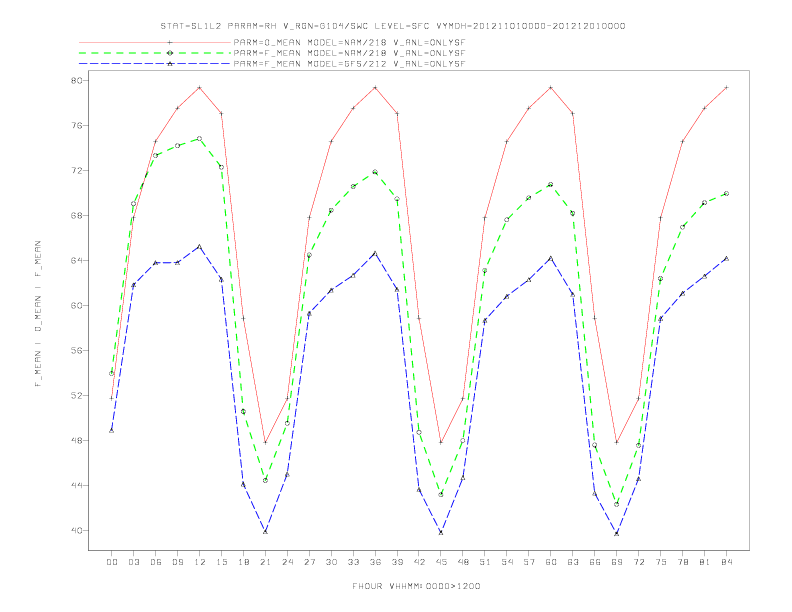Click forecast hour 18 on the x-axis
Viewport: 792px width, 612px height.
pyautogui.click(x=243, y=562)
